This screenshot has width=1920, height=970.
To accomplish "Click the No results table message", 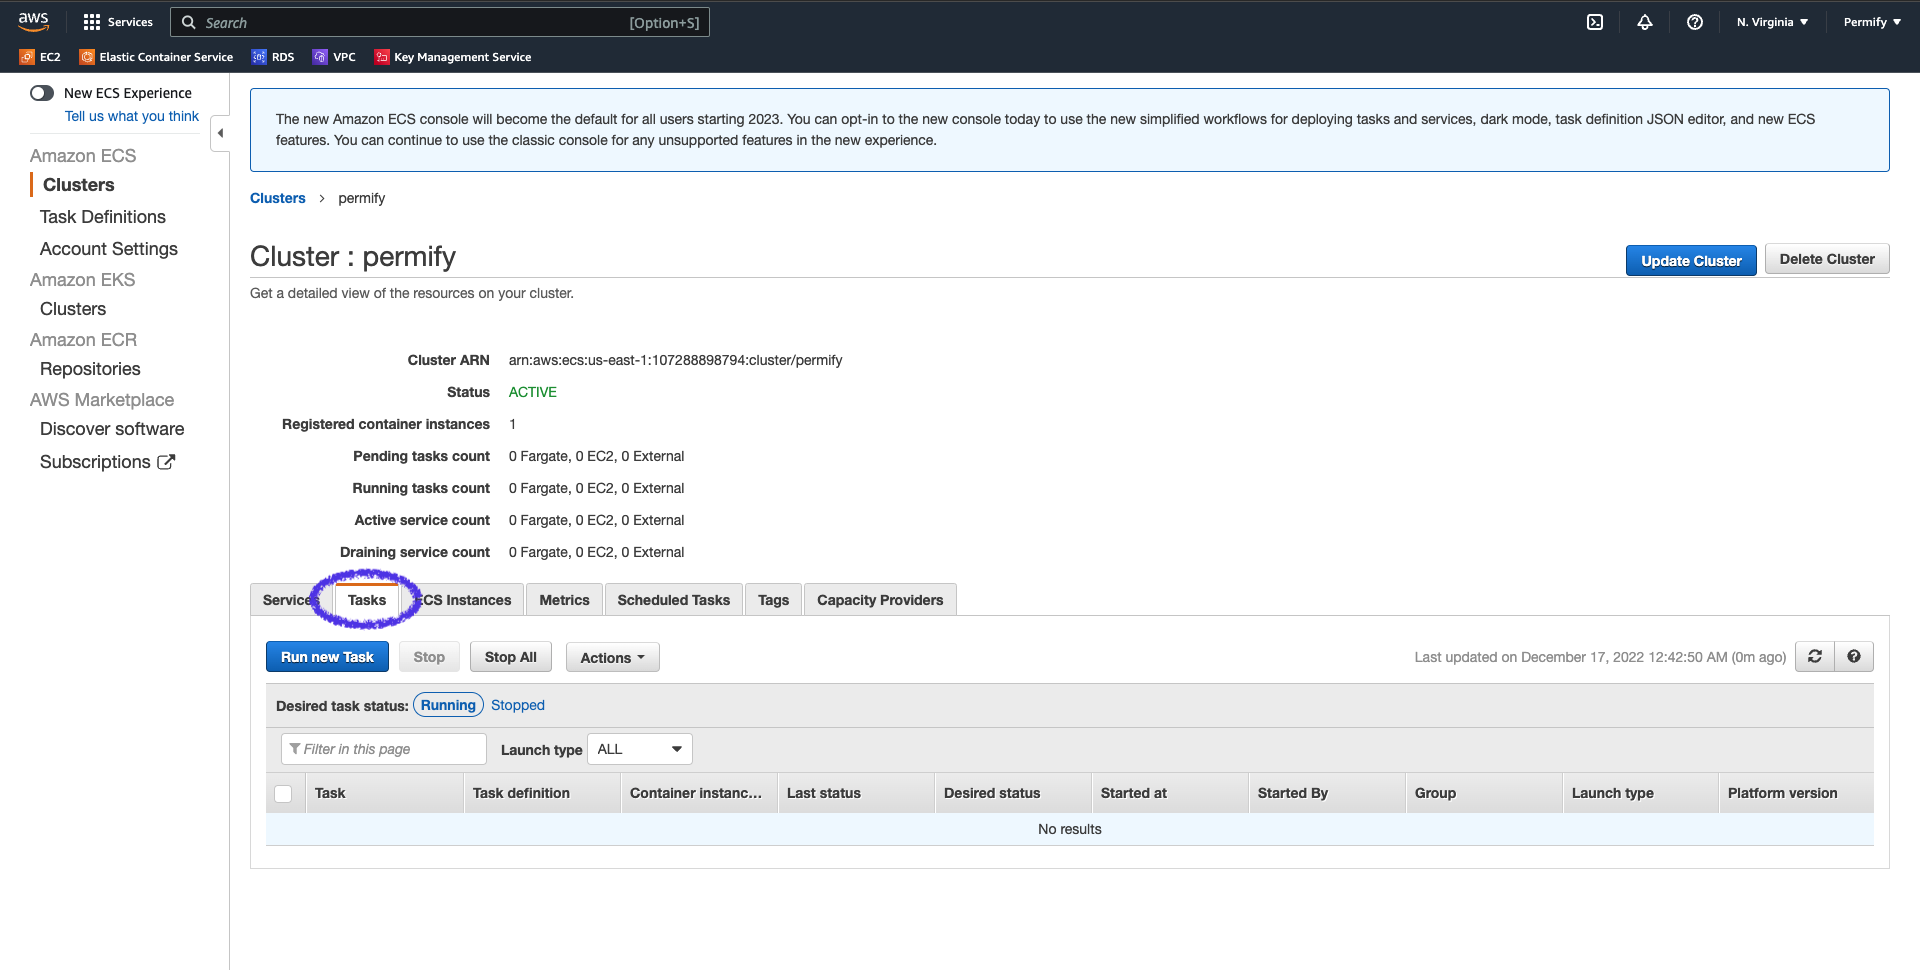I will [x=1069, y=829].
